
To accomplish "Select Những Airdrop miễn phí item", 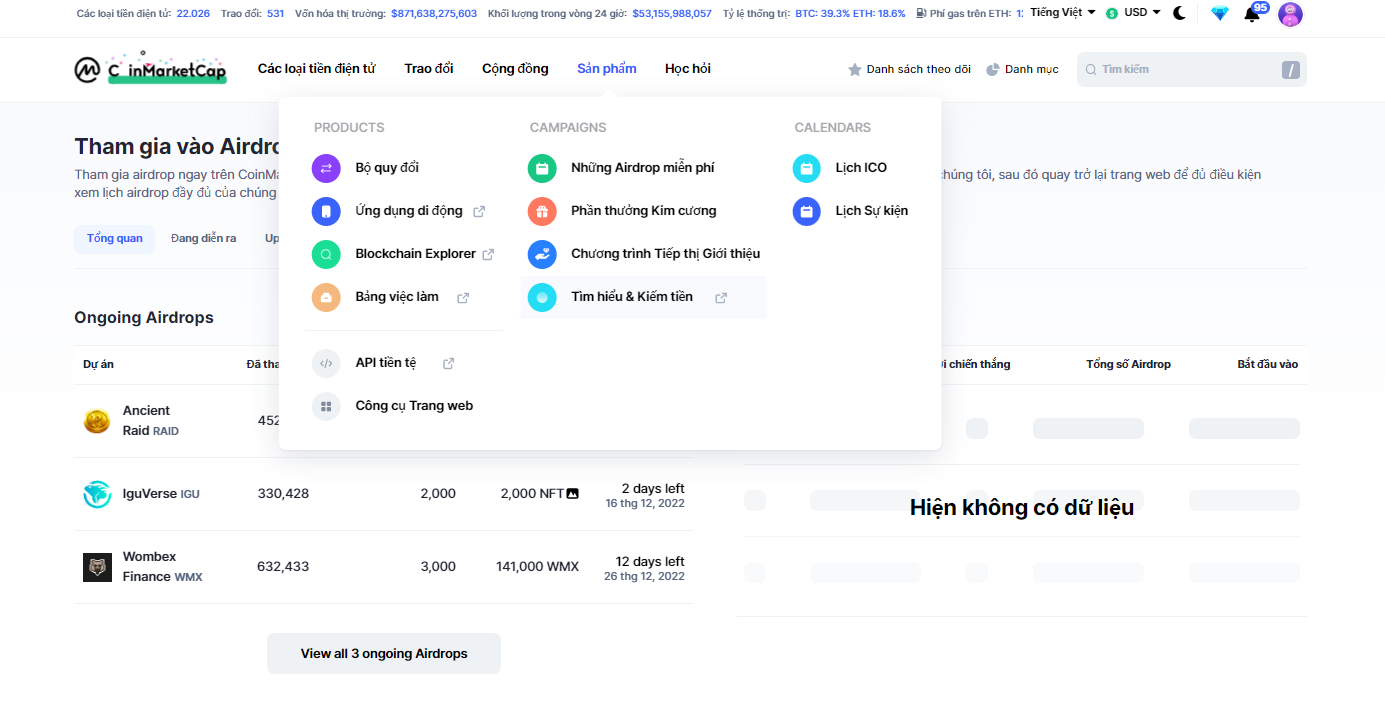I will click(x=643, y=168).
